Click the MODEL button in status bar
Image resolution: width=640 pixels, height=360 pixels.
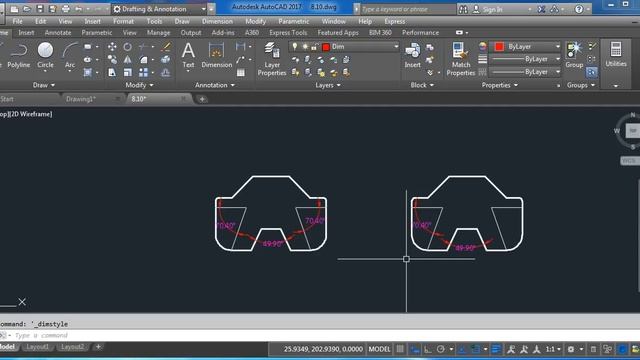[379, 349]
